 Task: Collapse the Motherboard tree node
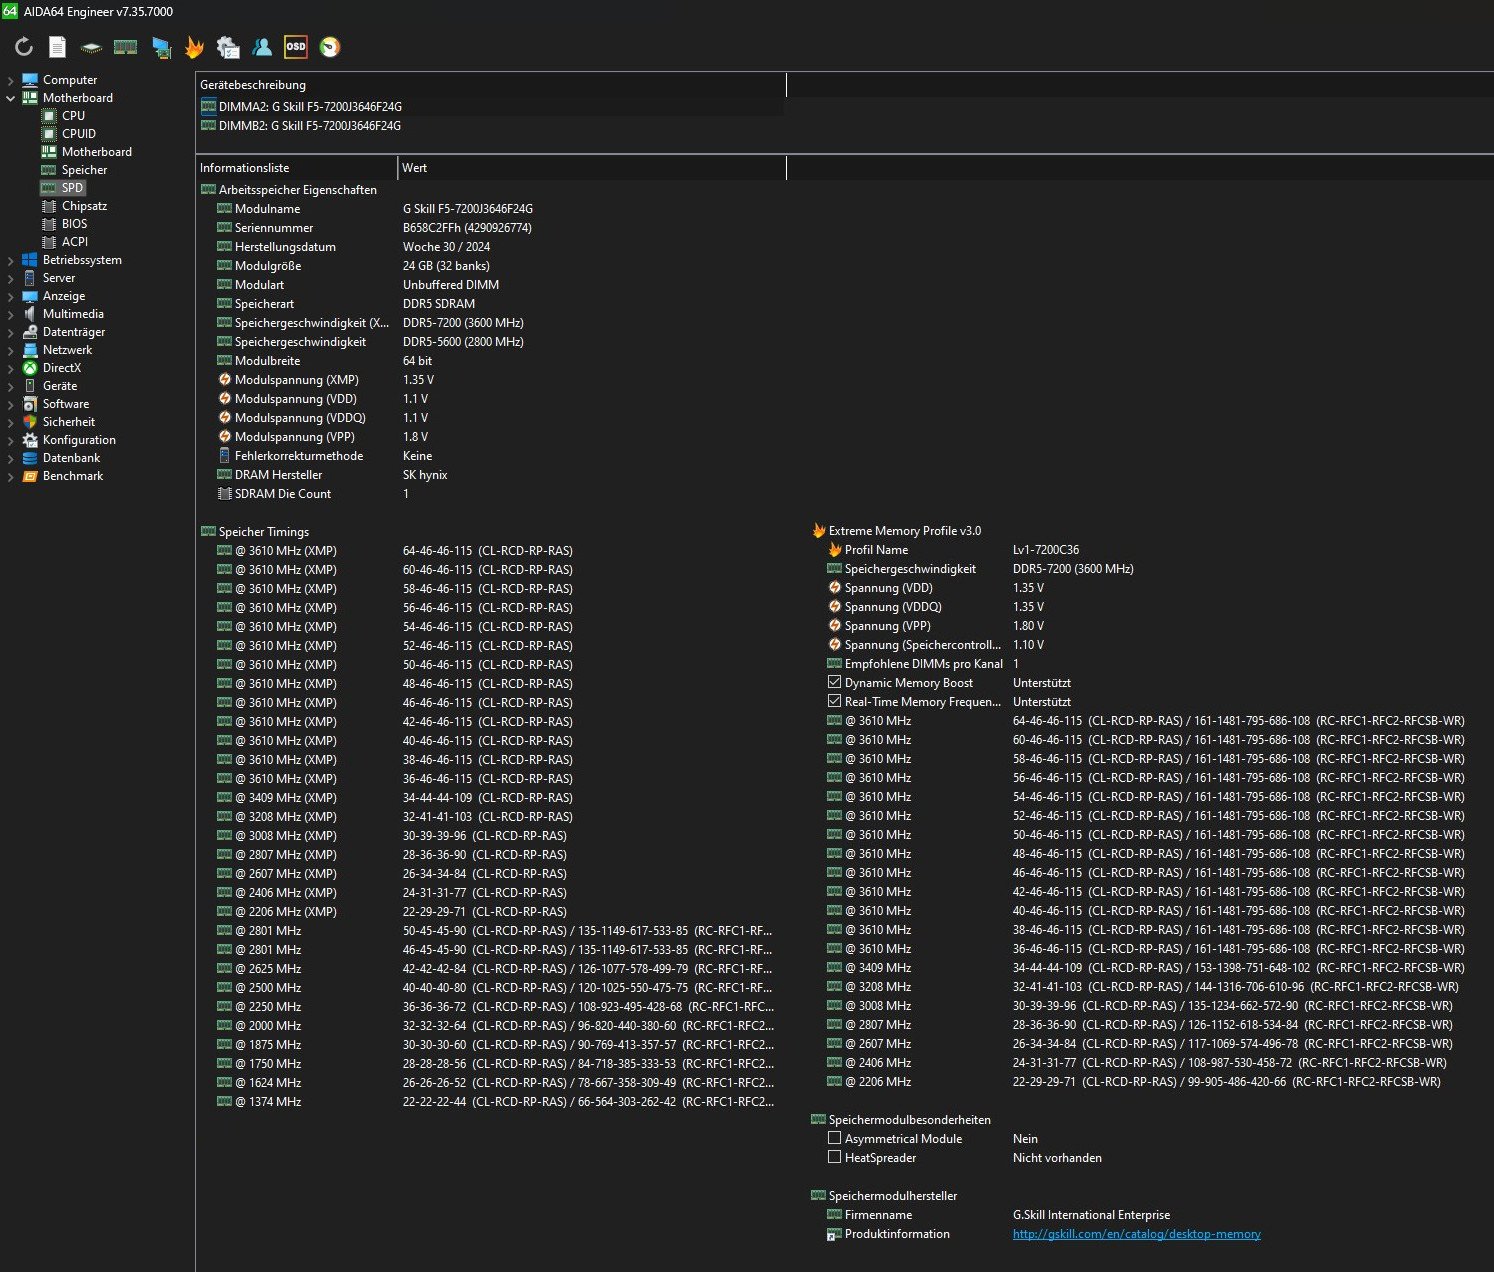point(11,98)
